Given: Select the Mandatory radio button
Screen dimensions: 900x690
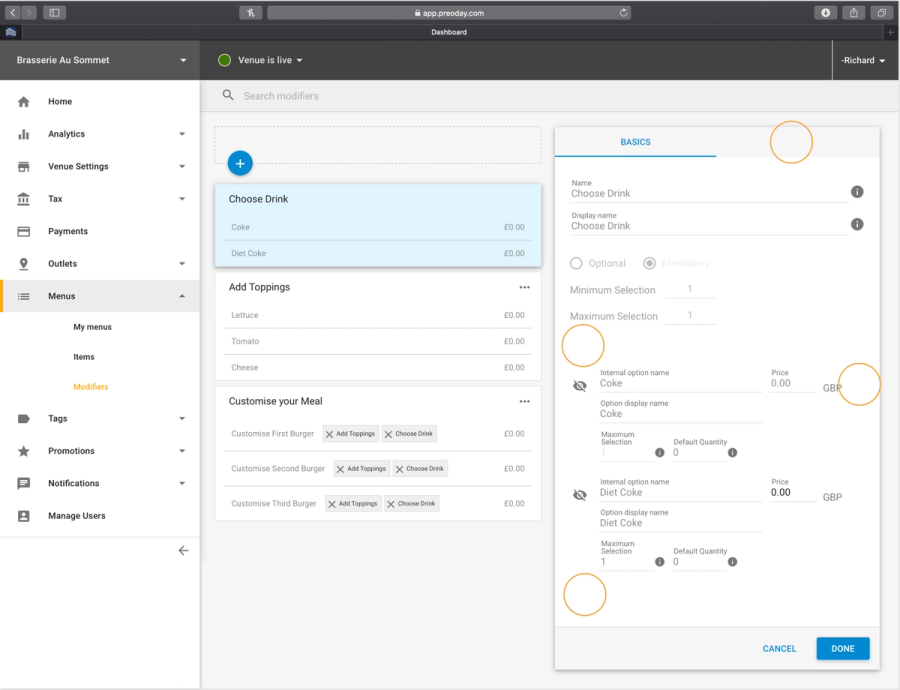Looking at the screenshot, I should tap(649, 263).
